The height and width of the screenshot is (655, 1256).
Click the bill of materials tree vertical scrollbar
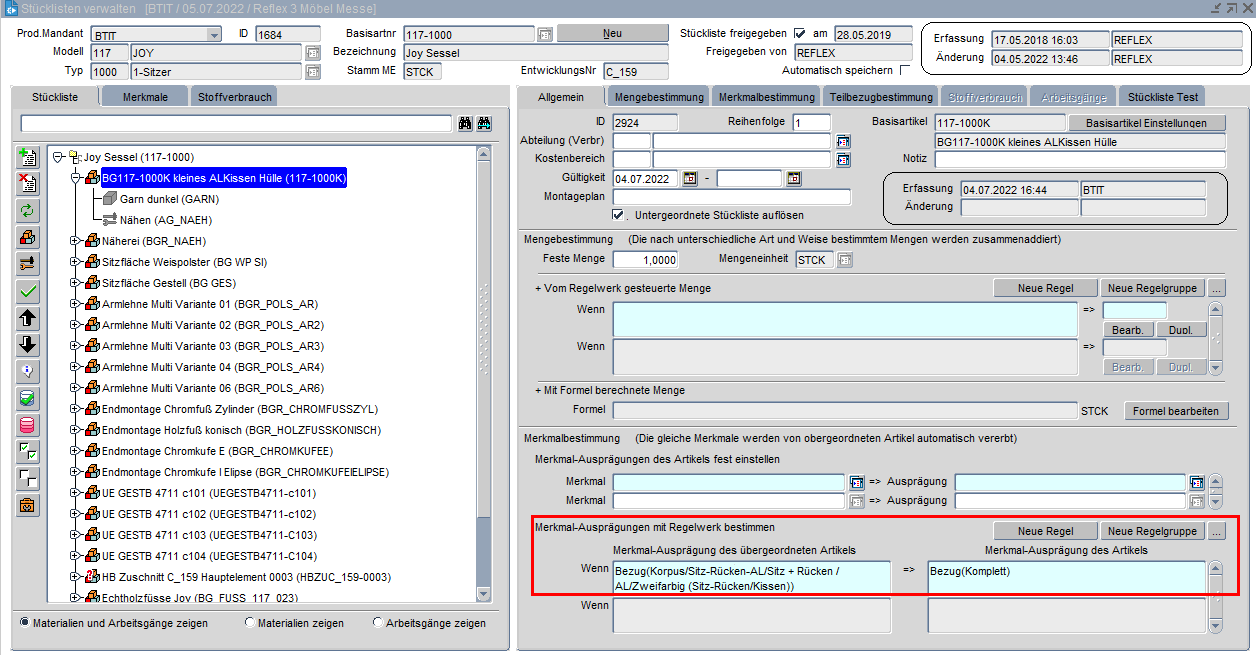pos(484,370)
